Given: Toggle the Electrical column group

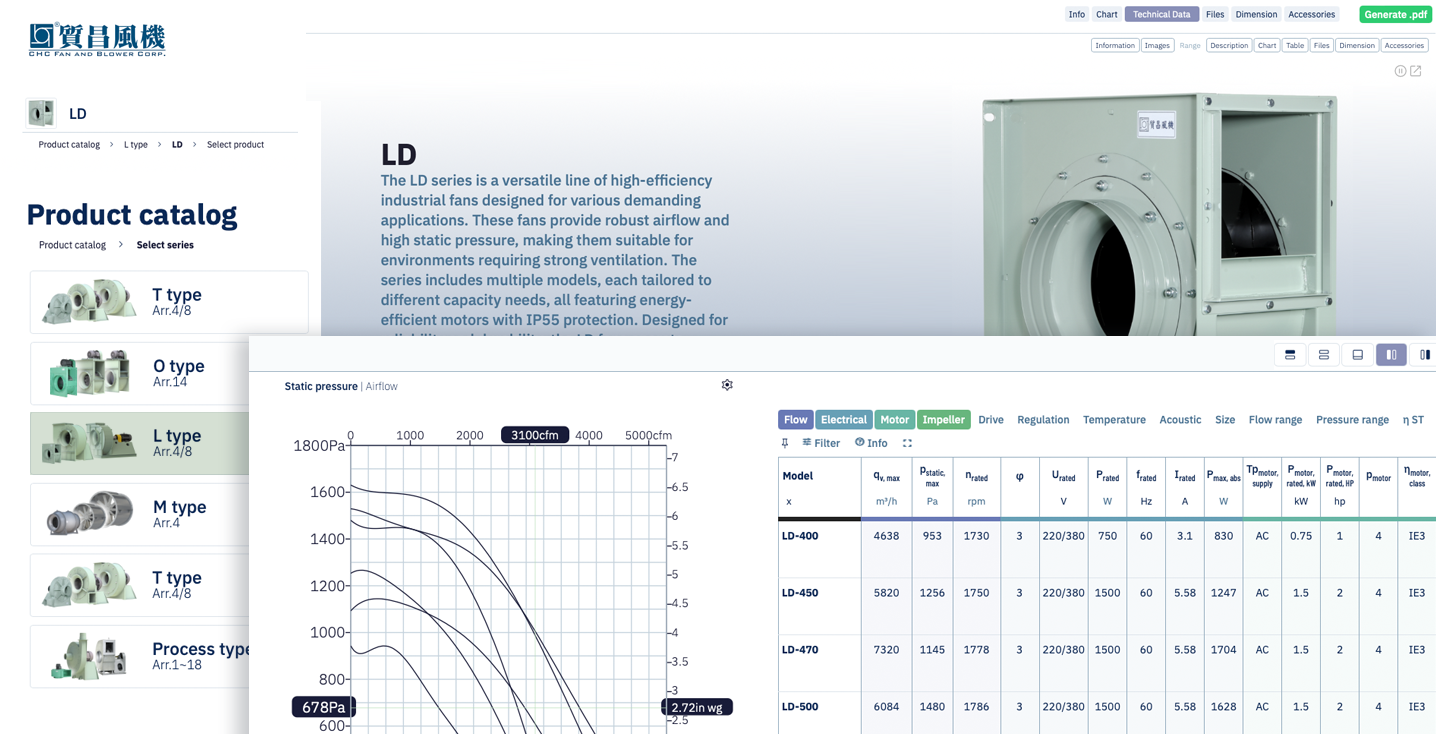Looking at the screenshot, I should 844,420.
